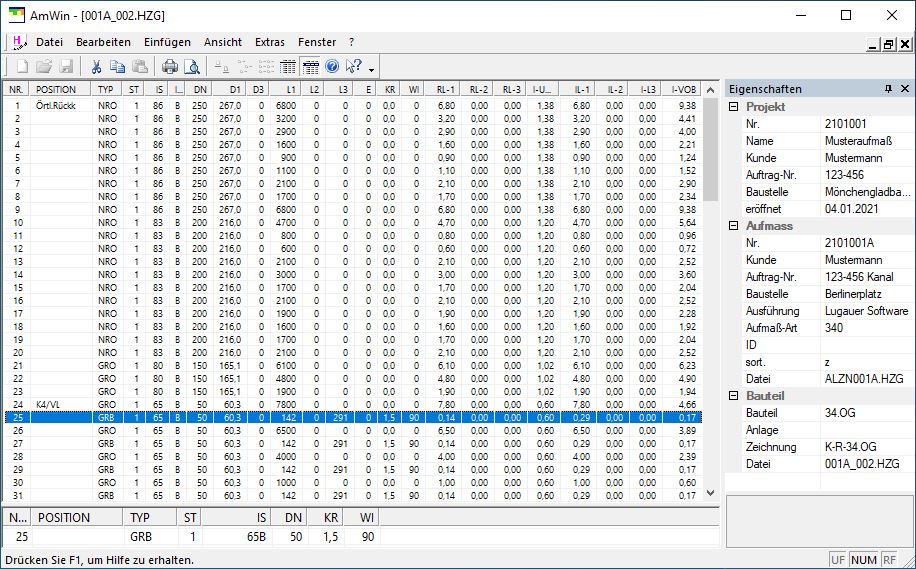This screenshot has height=569, width=916.
Task: Cut selection with the scissors icon
Action: click(x=96, y=67)
